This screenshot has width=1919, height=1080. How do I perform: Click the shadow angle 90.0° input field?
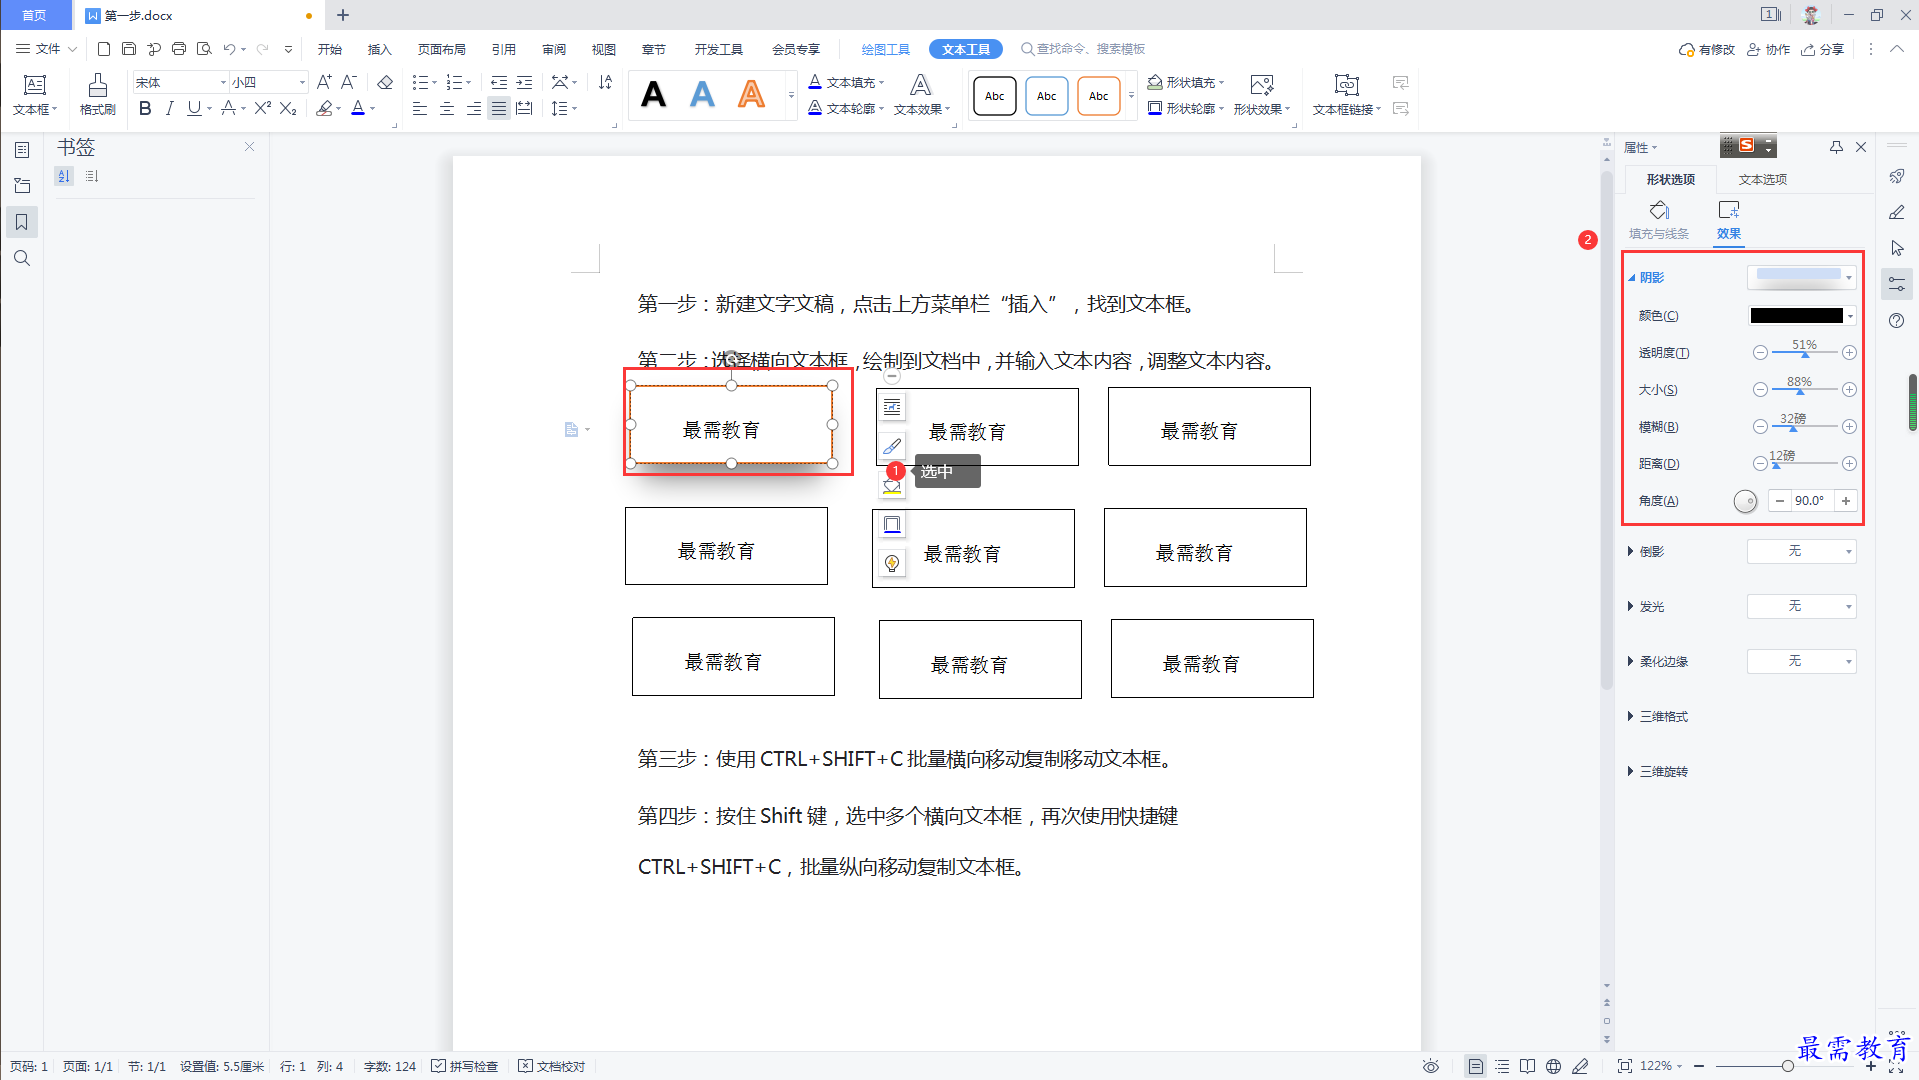[1811, 501]
